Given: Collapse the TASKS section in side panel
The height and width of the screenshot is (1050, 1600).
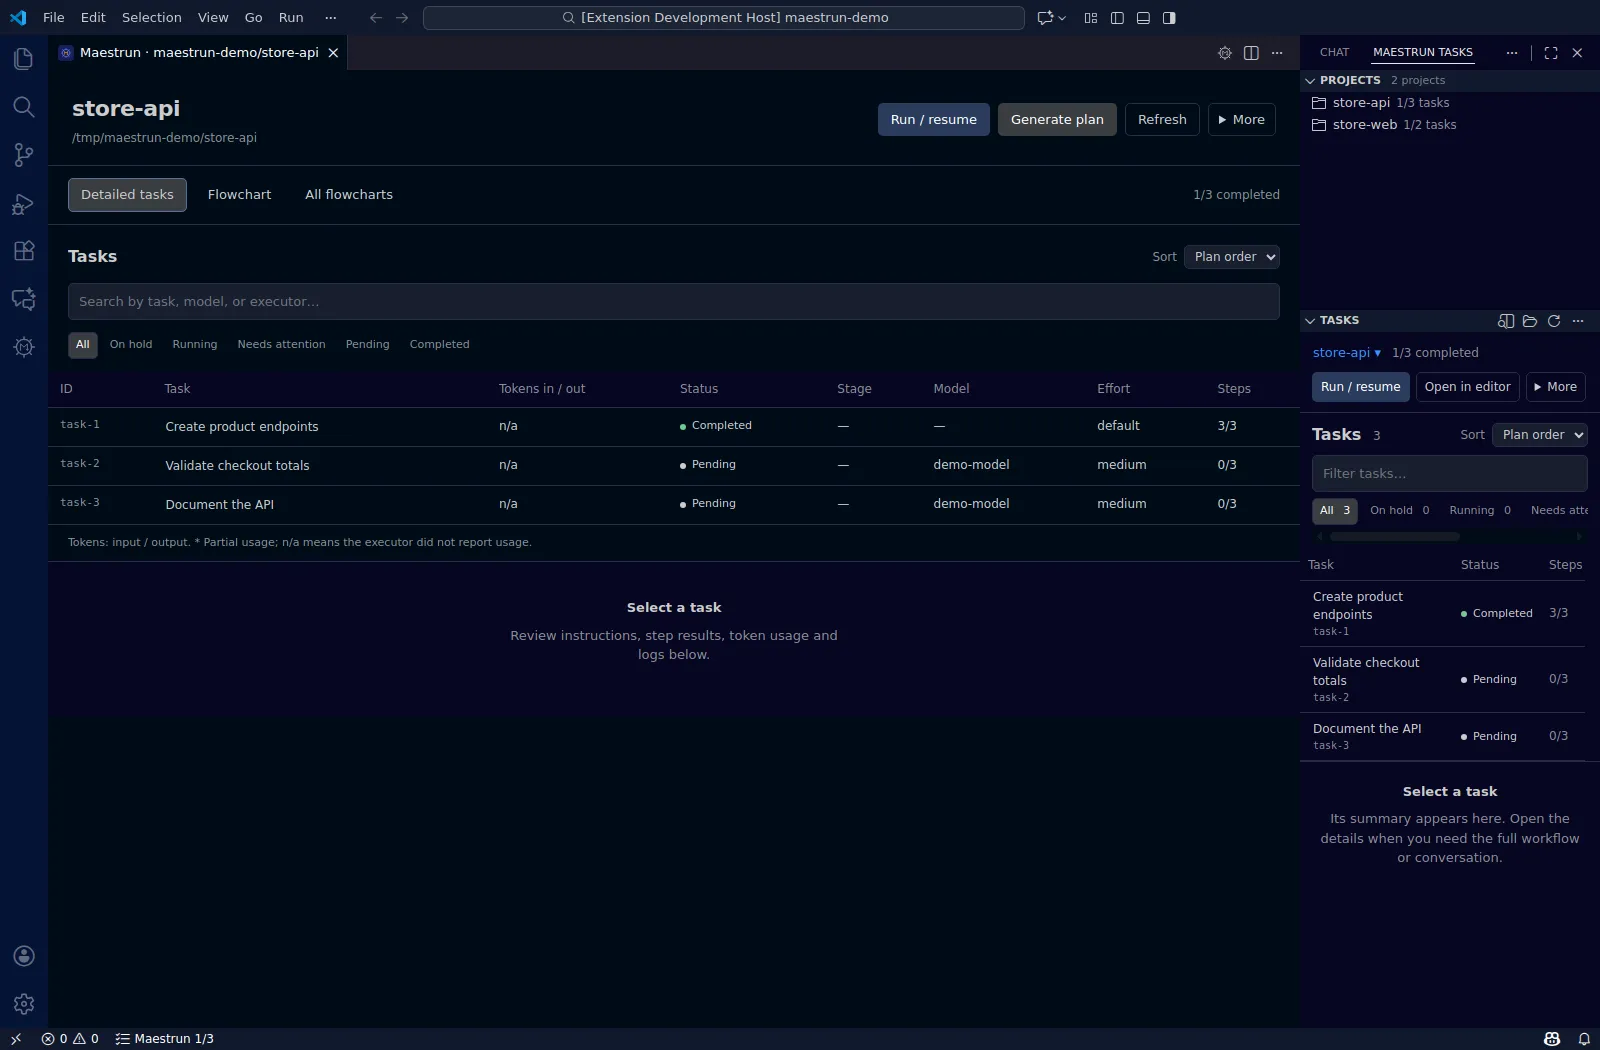Looking at the screenshot, I should point(1310,321).
